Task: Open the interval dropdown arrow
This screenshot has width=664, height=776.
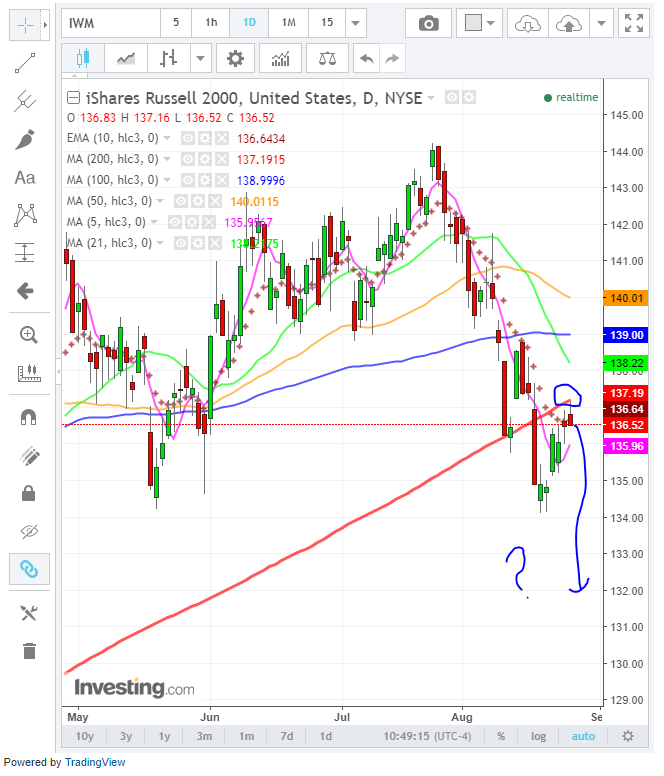Action: pos(356,23)
